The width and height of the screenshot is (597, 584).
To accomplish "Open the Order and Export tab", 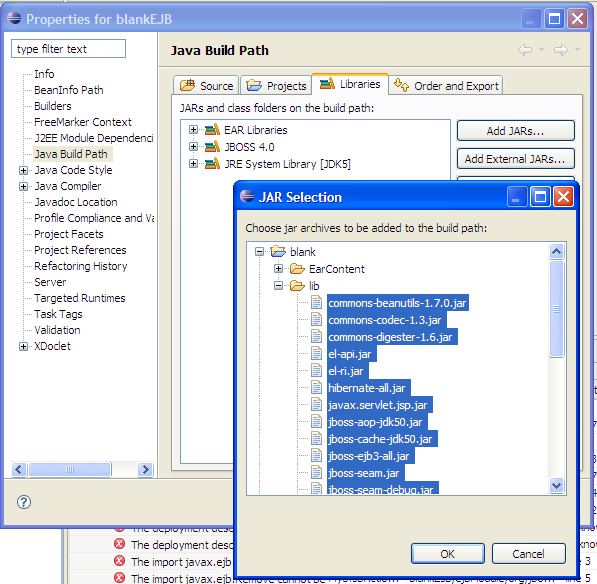I will (446, 85).
